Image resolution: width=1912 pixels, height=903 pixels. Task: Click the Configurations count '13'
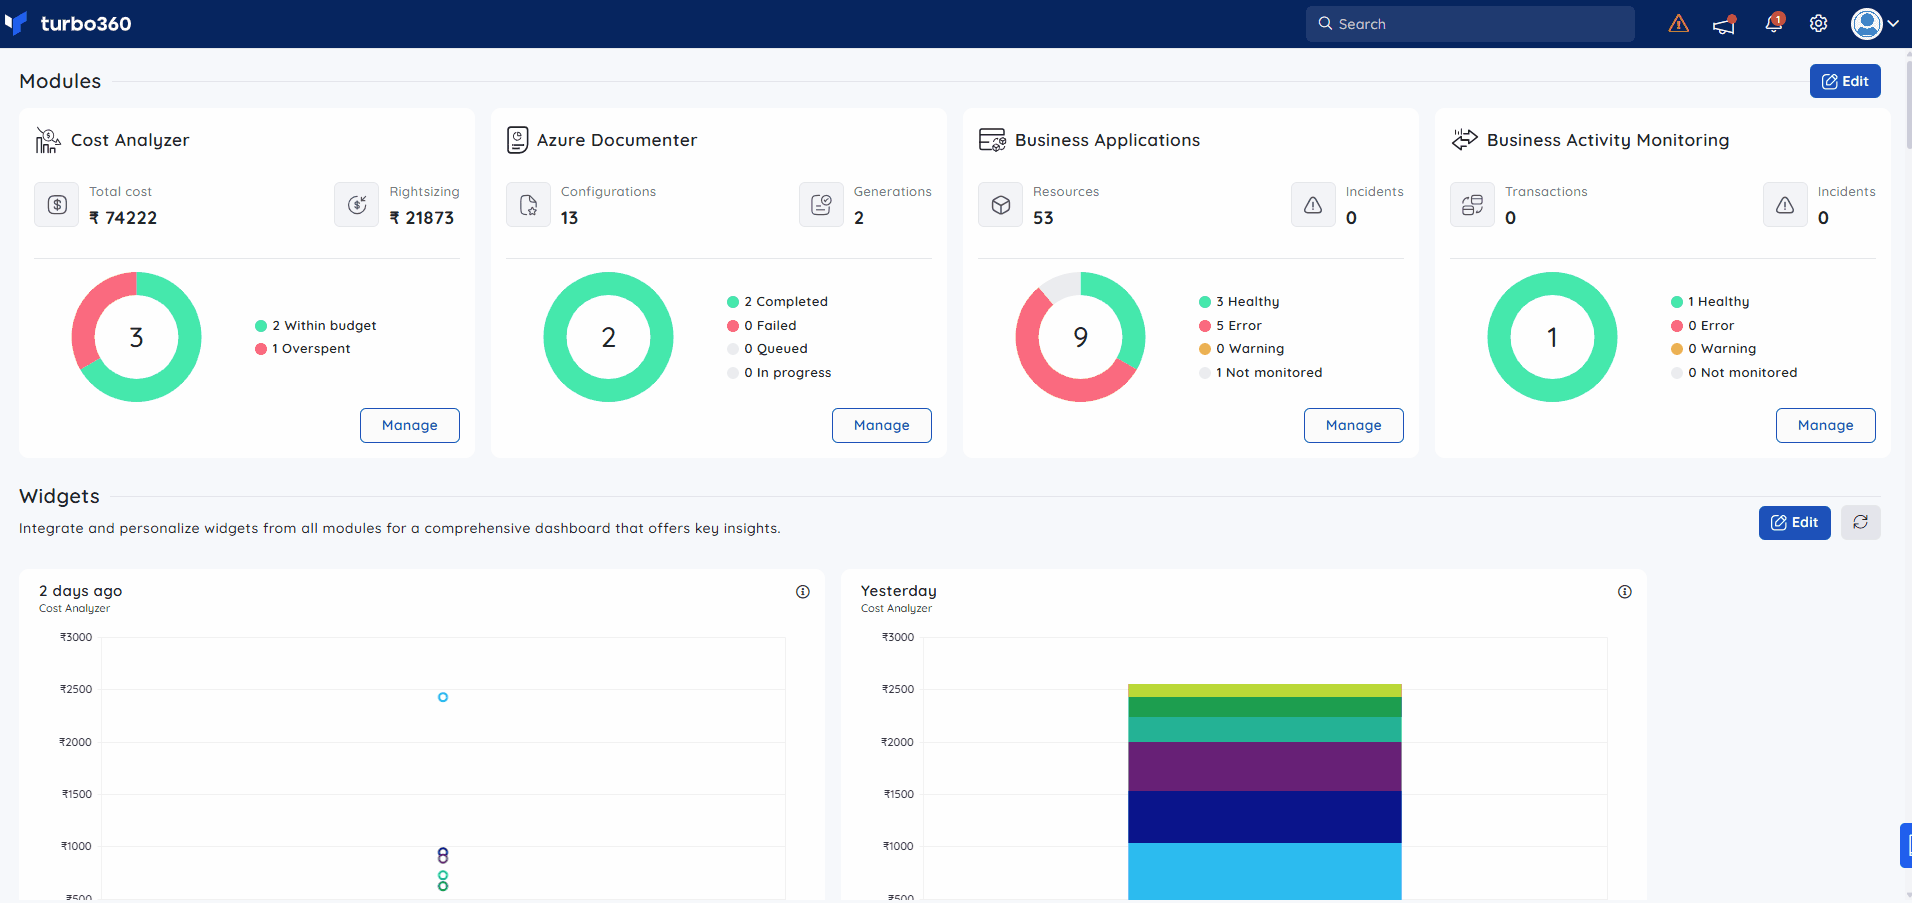point(569,218)
